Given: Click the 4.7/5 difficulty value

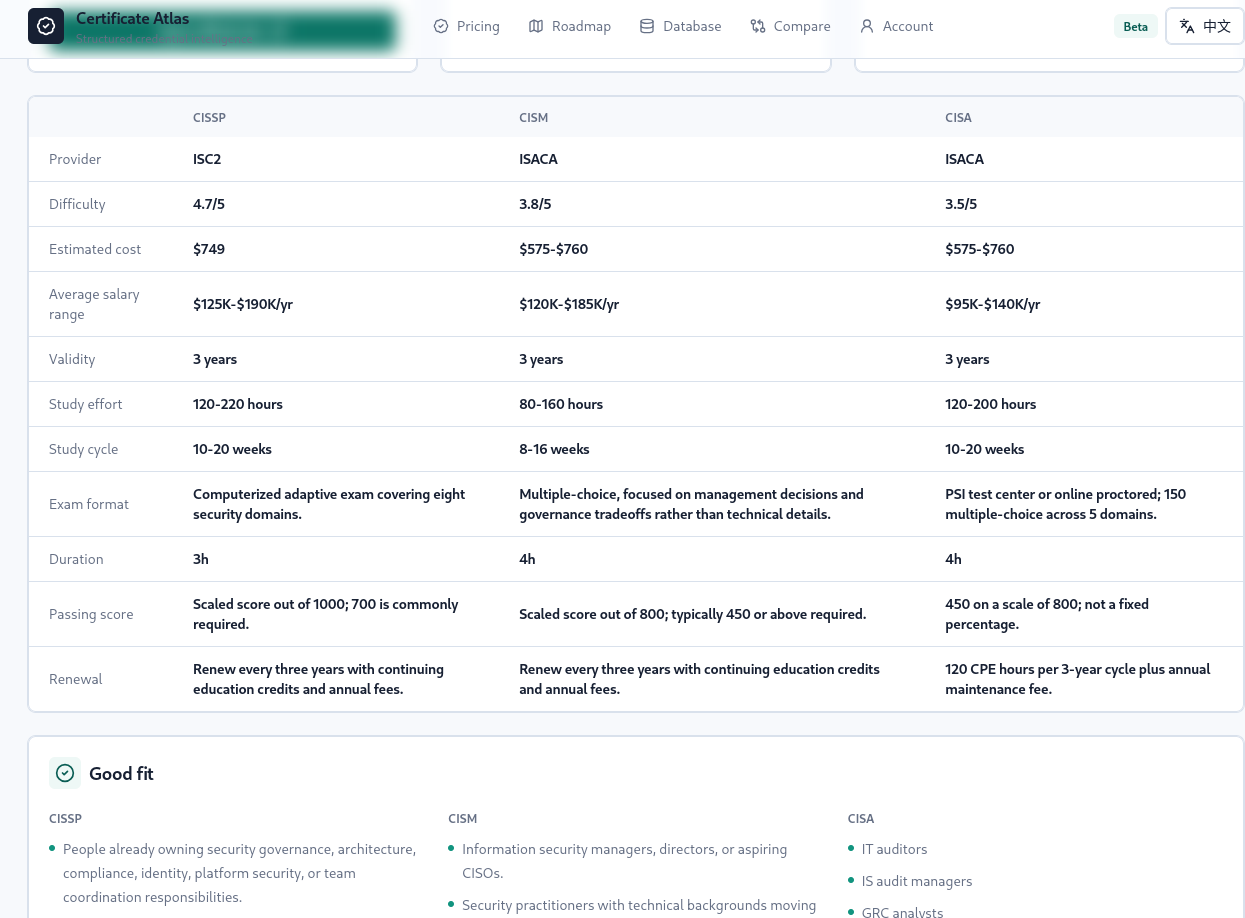Looking at the screenshot, I should pyautogui.click(x=209, y=204).
